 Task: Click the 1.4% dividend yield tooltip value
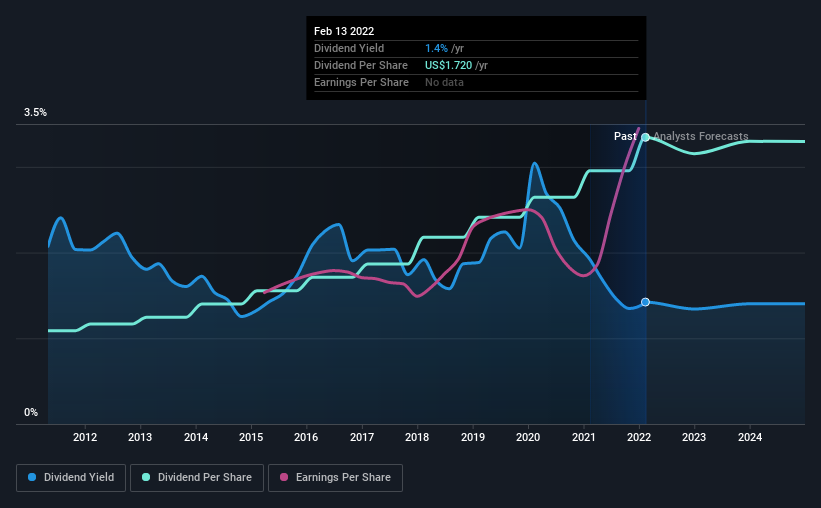[436, 48]
